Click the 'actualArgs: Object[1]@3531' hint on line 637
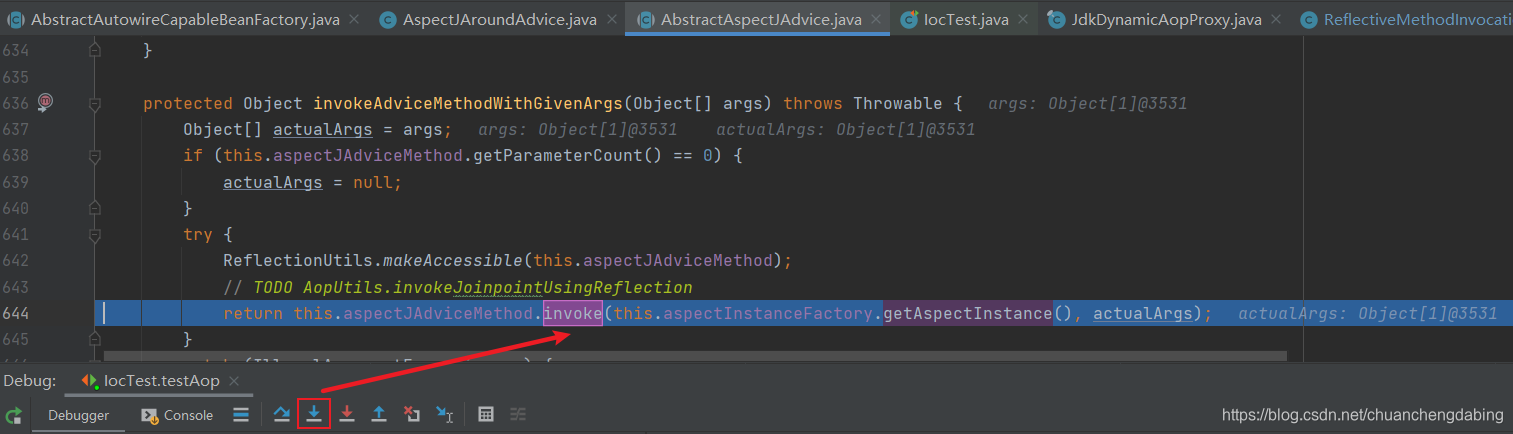1513x434 pixels. click(x=845, y=129)
